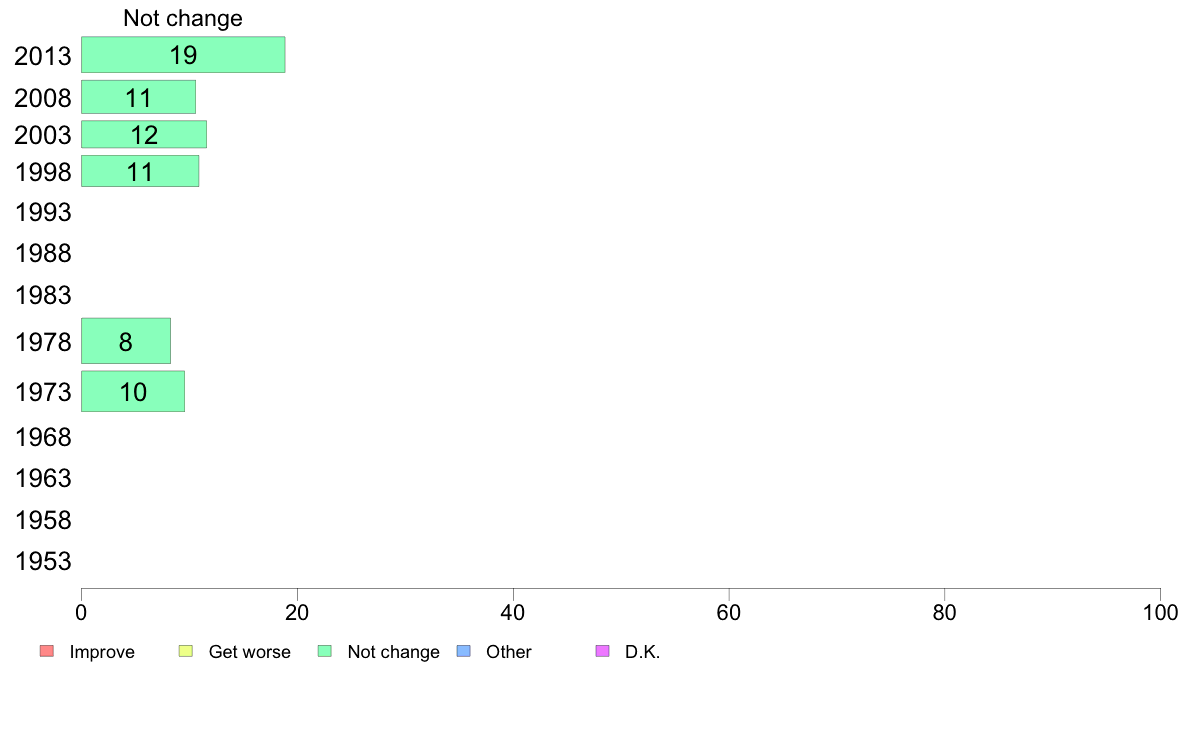
Task: Click the red Improve legend swatch
Action: pyautogui.click(x=47, y=651)
